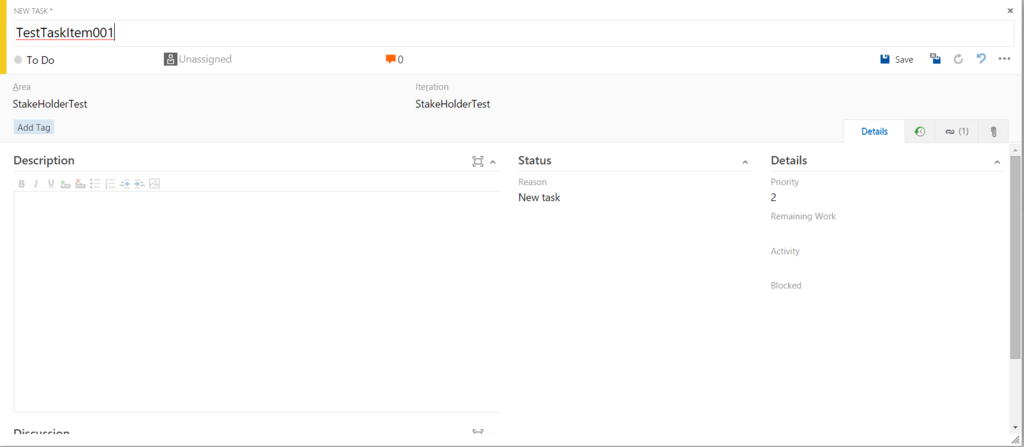This screenshot has width=1024, height=447.
Task: Switch to the Attachments tab
Action: point(993,131)
